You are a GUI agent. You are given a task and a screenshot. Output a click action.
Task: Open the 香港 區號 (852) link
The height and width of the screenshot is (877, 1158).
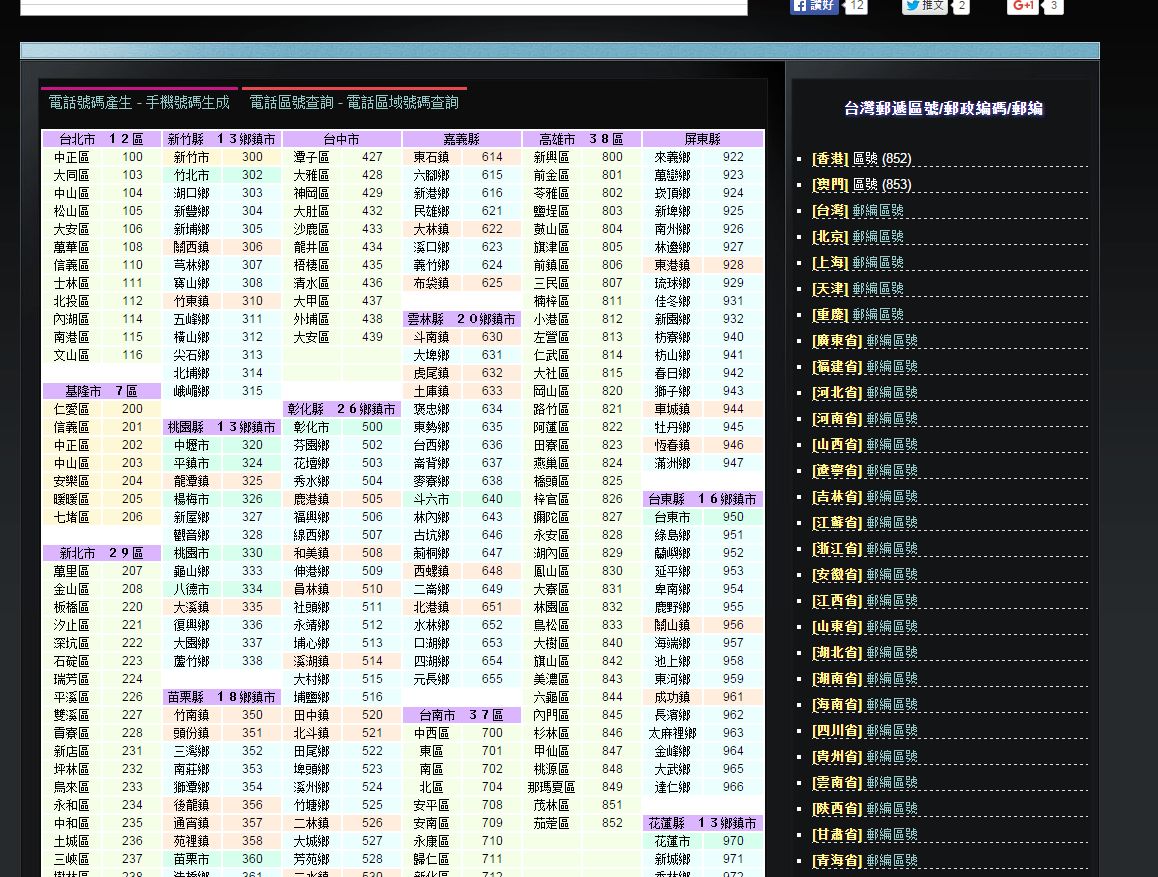click(861, 159)
